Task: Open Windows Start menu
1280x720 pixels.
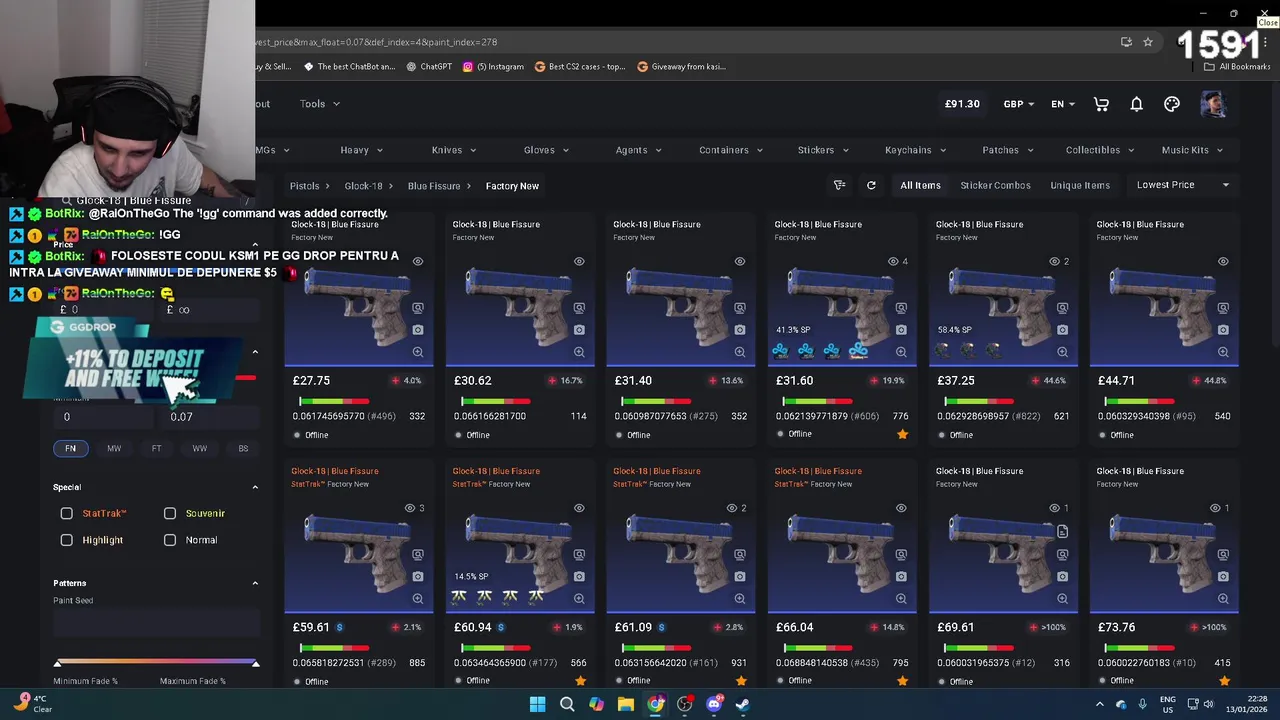Action: point(537,704)
